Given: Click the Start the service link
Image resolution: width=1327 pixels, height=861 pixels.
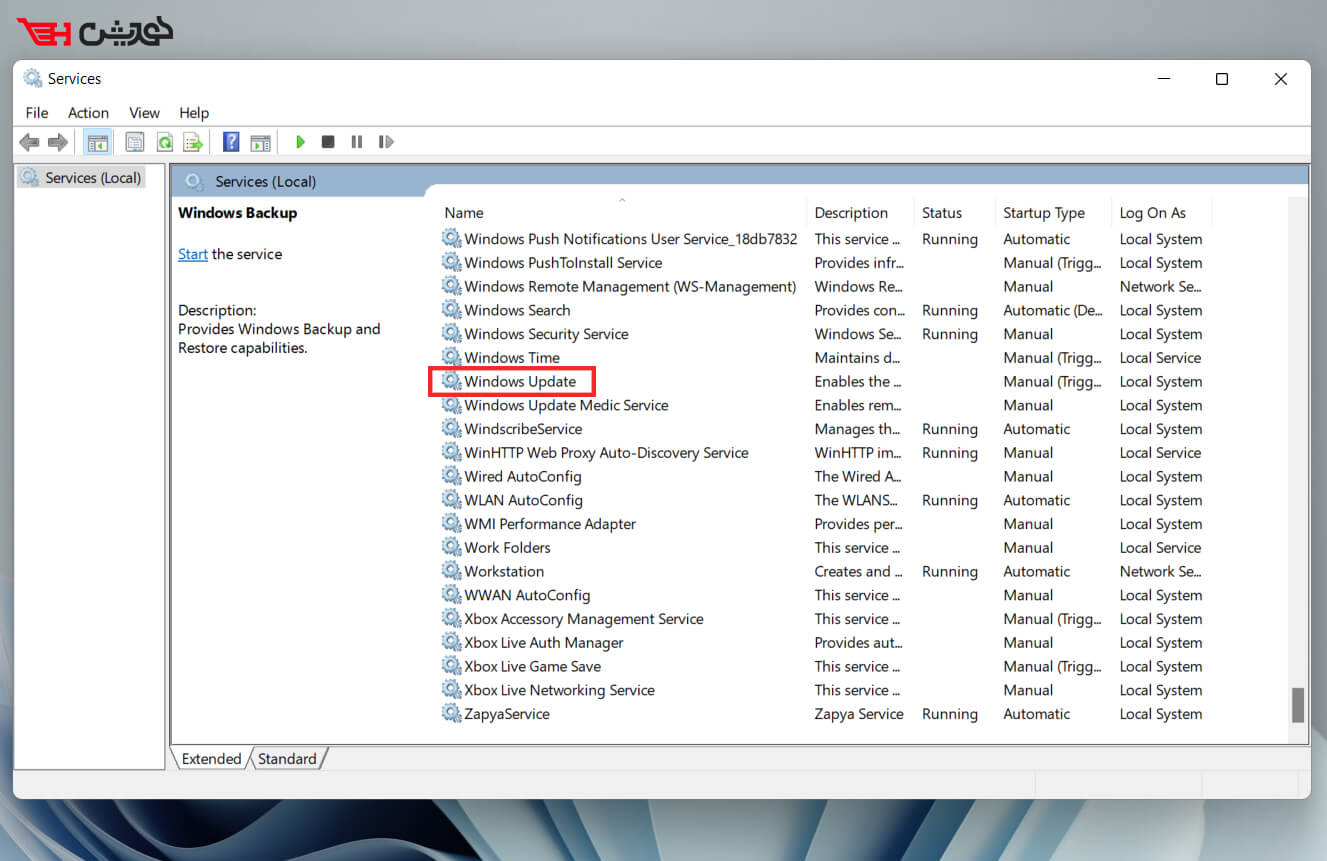Looking at the screenshot, I should [192, 254].
